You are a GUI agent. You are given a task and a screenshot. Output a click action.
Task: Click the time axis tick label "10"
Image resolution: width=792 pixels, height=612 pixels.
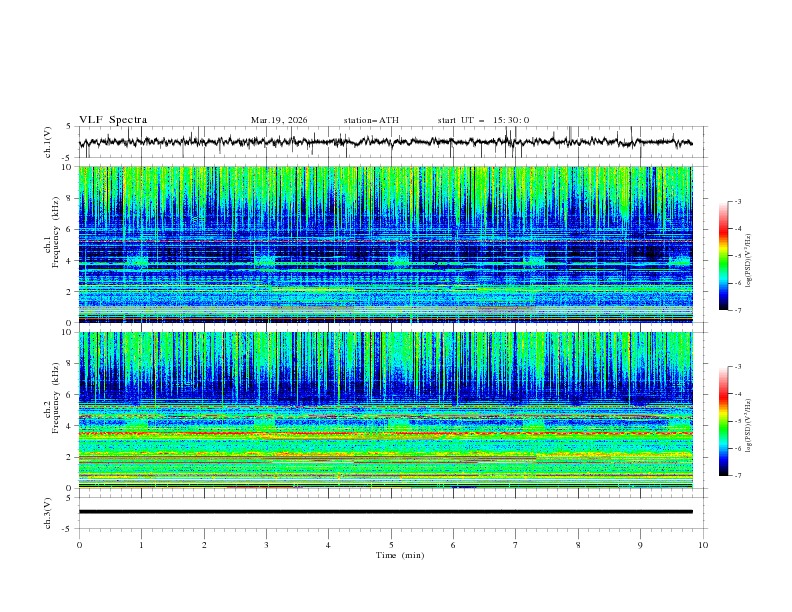click(x=703, y=545)
